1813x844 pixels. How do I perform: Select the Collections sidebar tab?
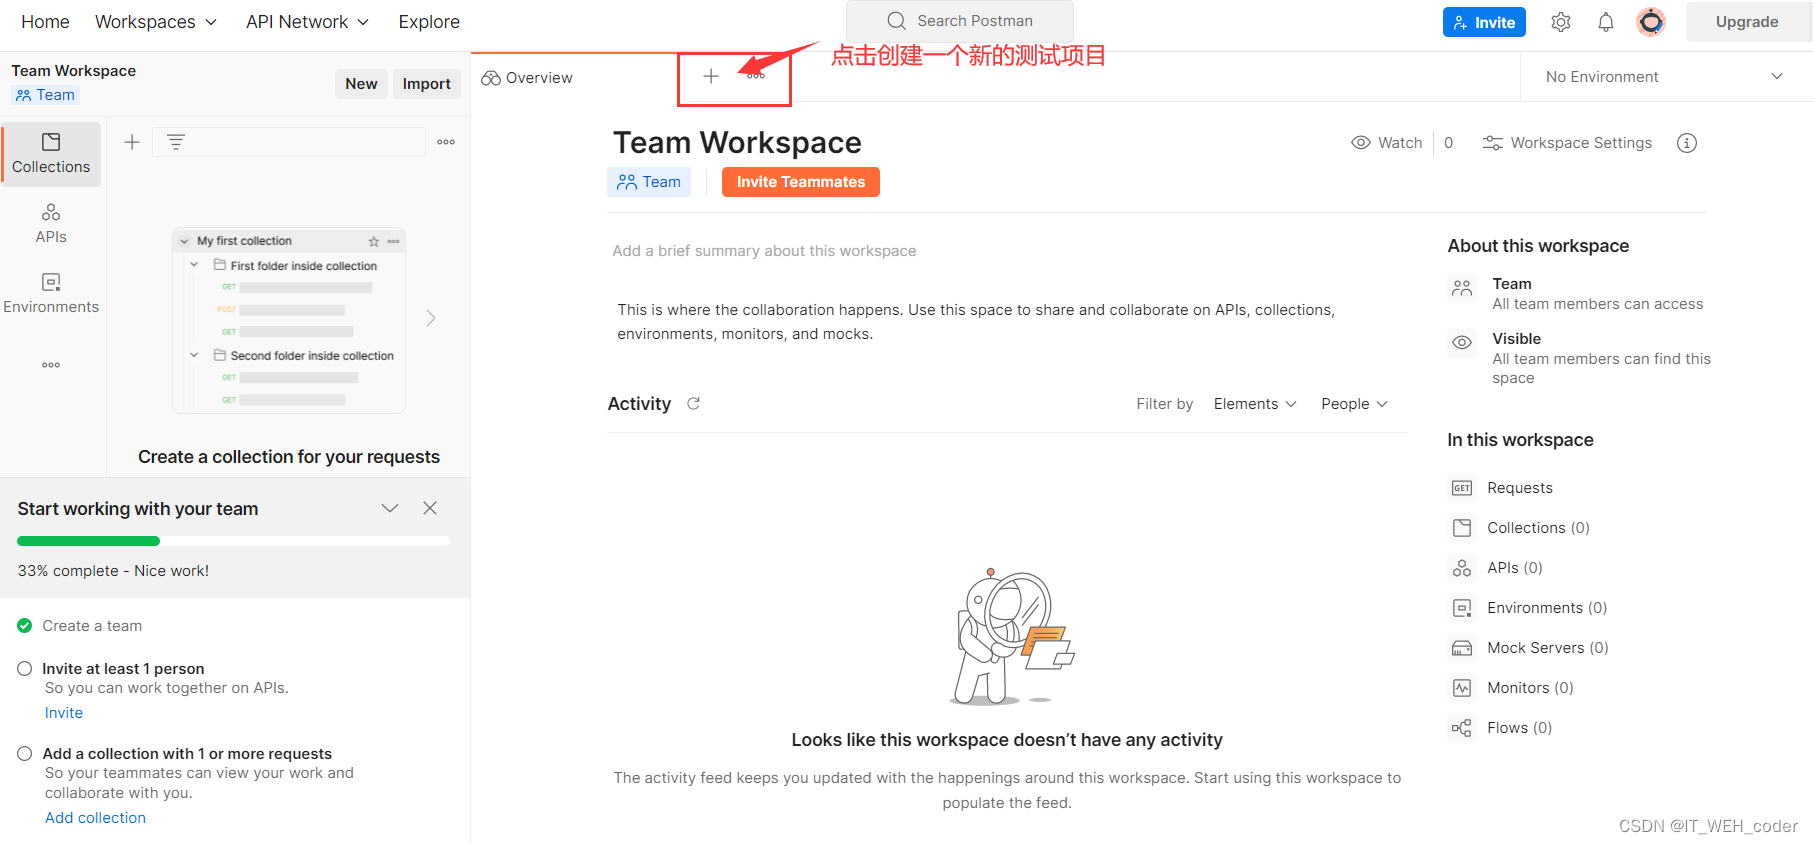[51, 154]
